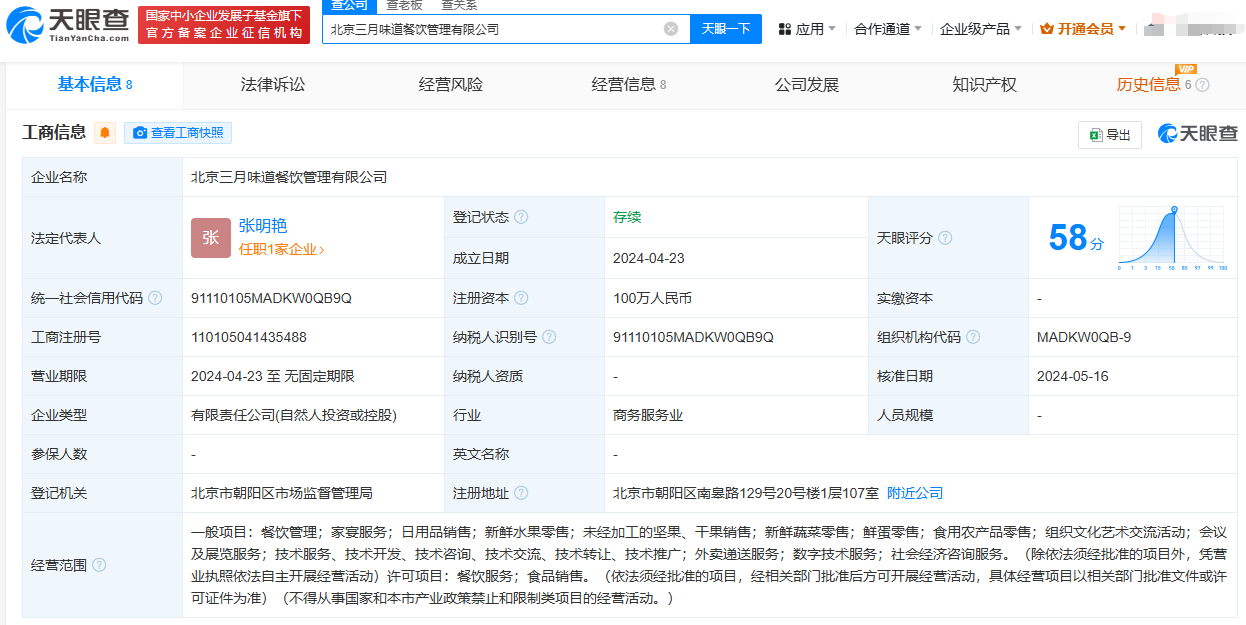Click the business term 2024-04-23 至 无固定期限

(273, 376)
